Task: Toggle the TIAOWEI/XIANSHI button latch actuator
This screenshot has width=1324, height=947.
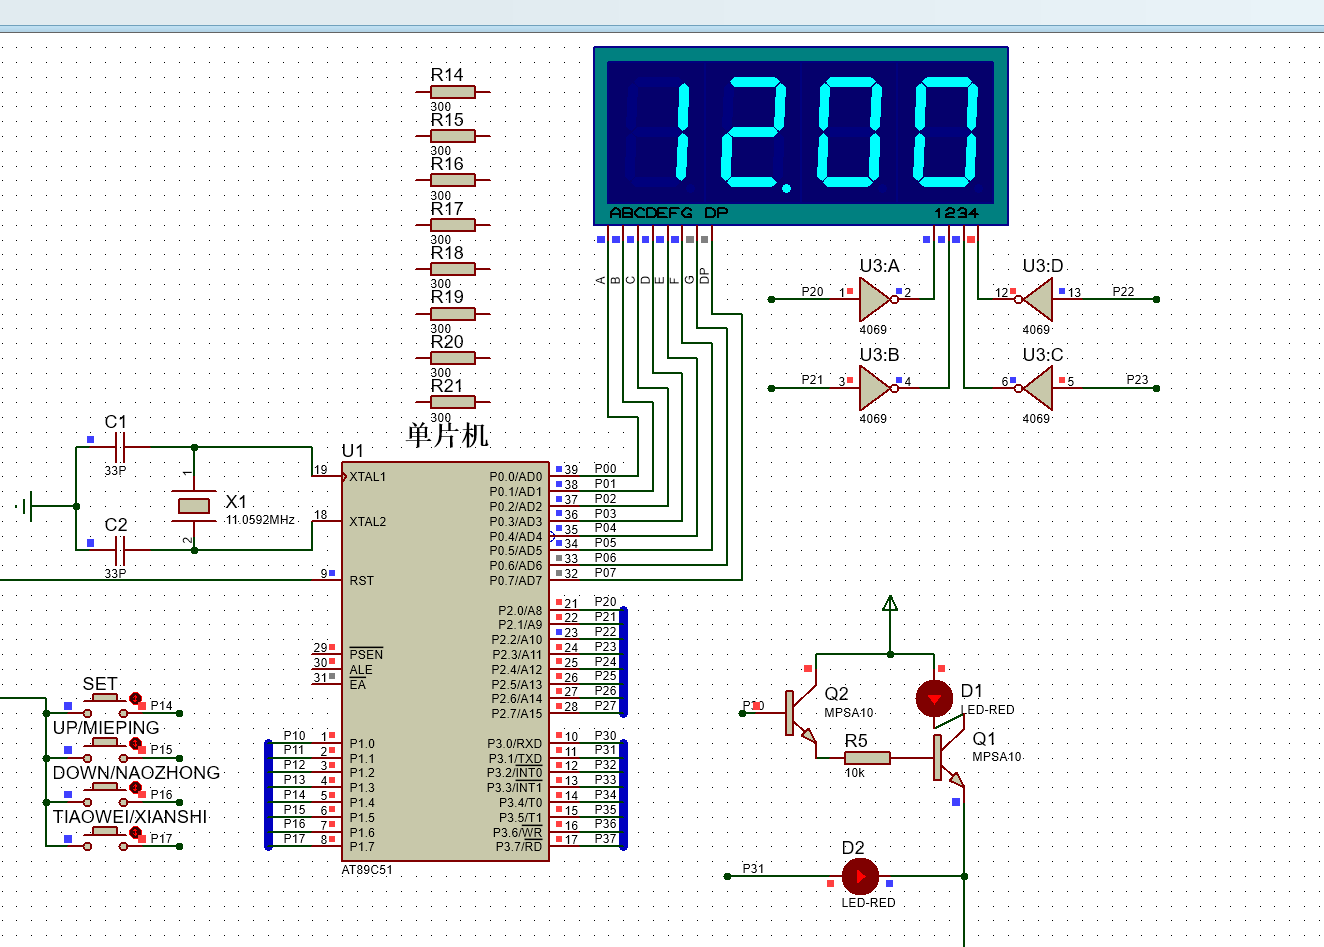Action: coord(135,831)
